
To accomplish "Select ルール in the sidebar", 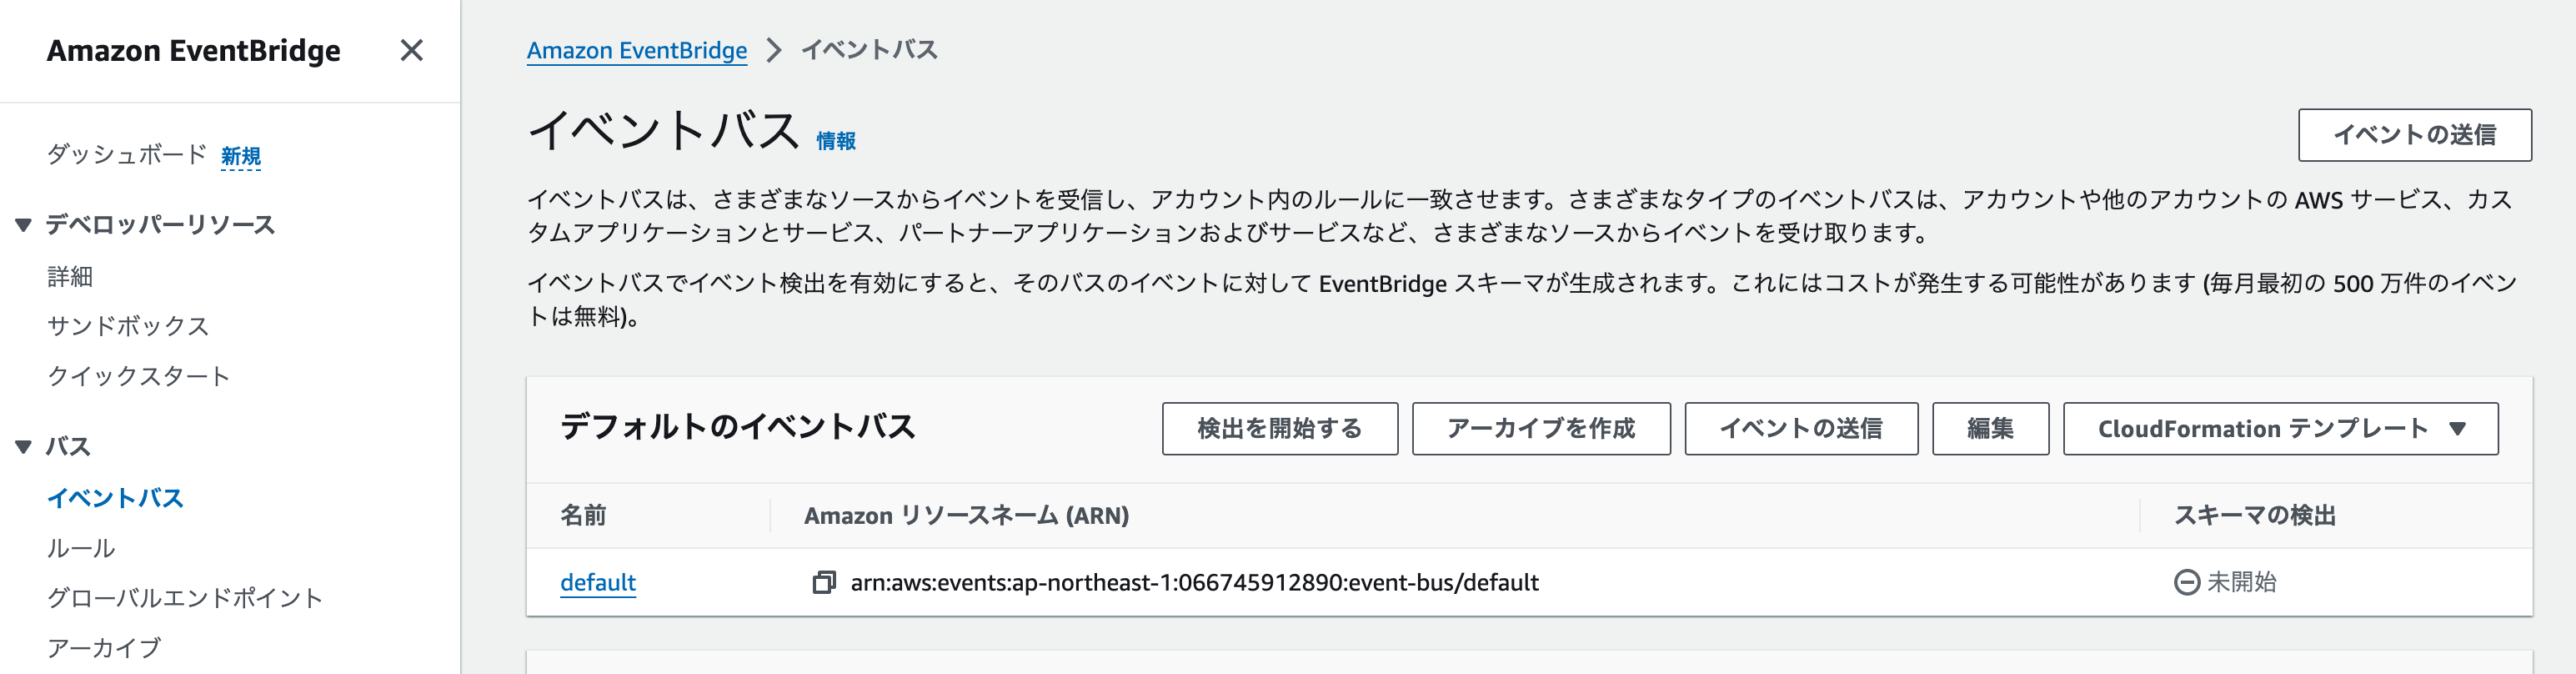I will point(82,548).
